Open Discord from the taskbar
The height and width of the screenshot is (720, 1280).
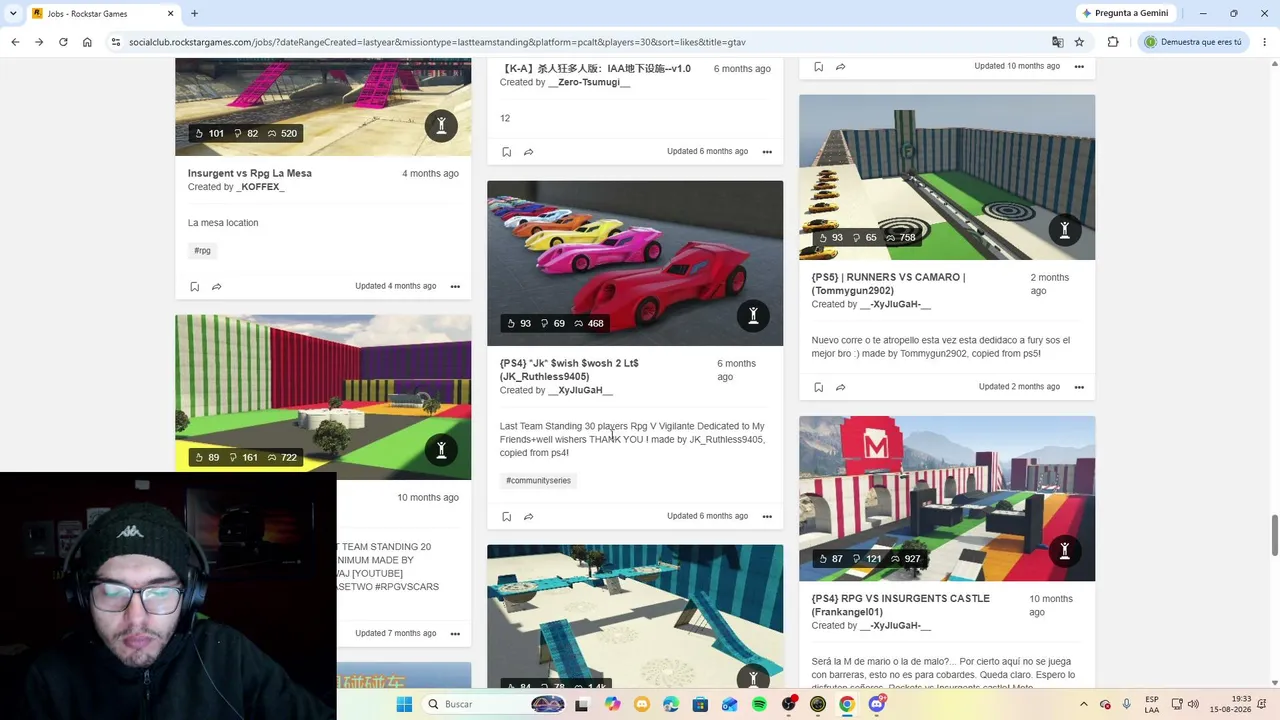tap(877, 704)
